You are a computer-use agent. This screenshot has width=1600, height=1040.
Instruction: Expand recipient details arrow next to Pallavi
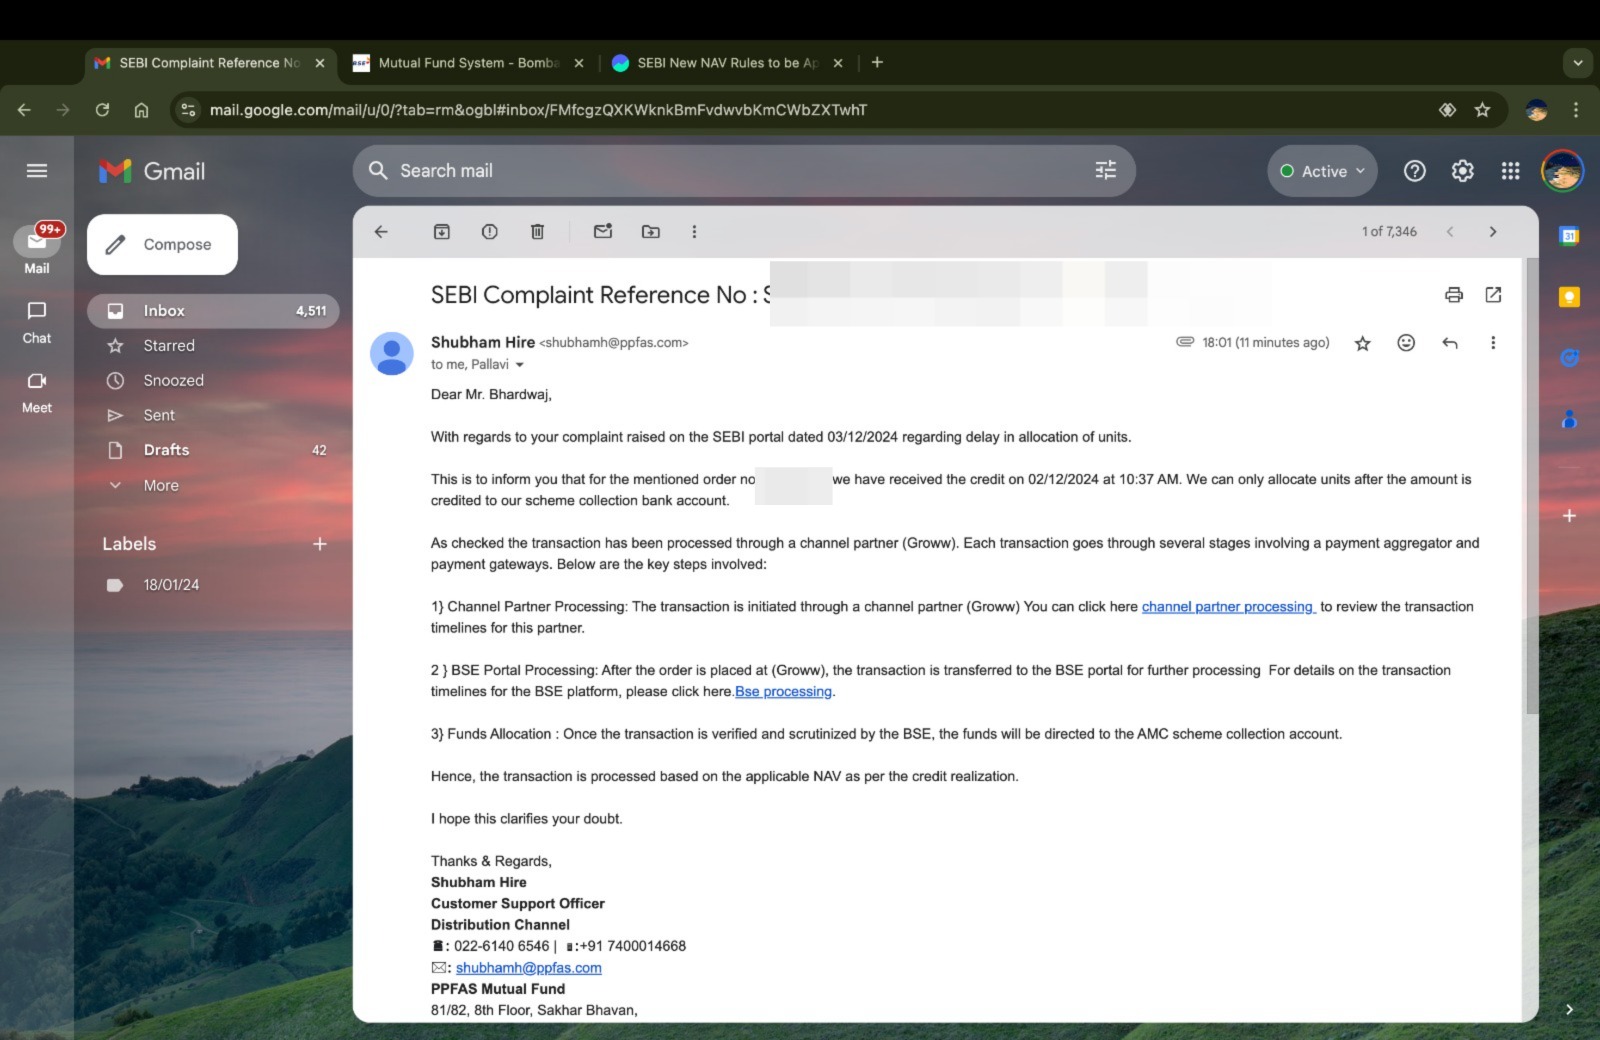click(519, 365)
